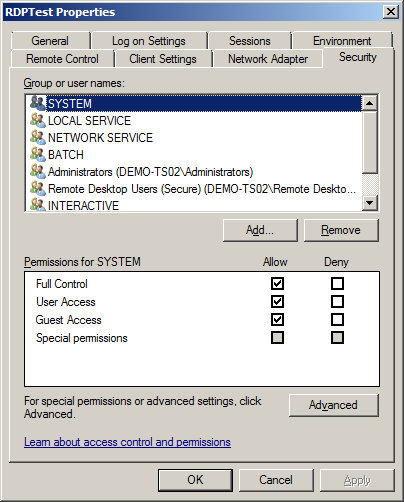Select the NETWORK SERVICE group icon
The width and height of the screenshot is (404, 502).
coord(38,137)
